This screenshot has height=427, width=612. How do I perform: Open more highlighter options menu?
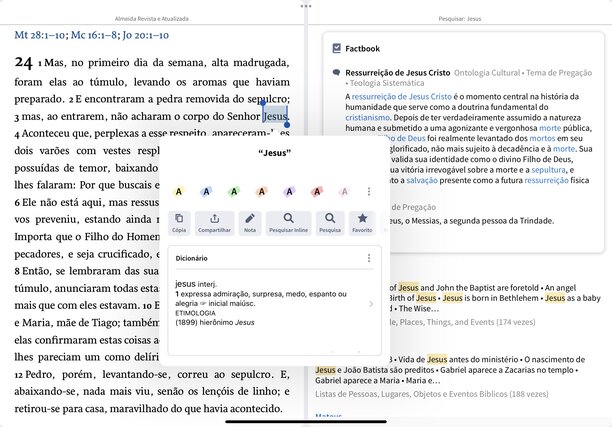pos(369,192)
